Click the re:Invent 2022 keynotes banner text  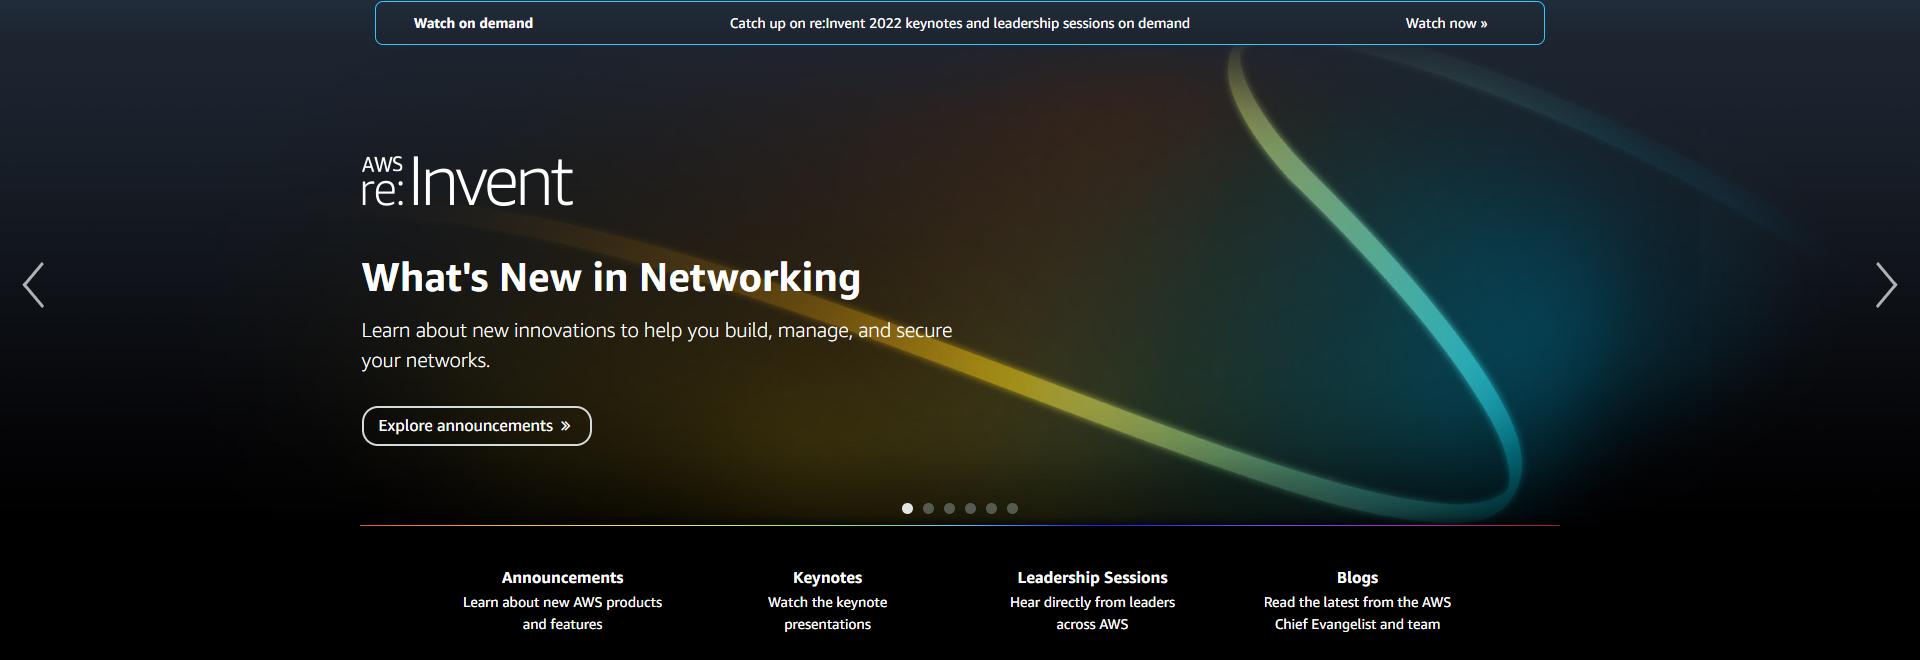pyautogui.click(x=960, y=23)
